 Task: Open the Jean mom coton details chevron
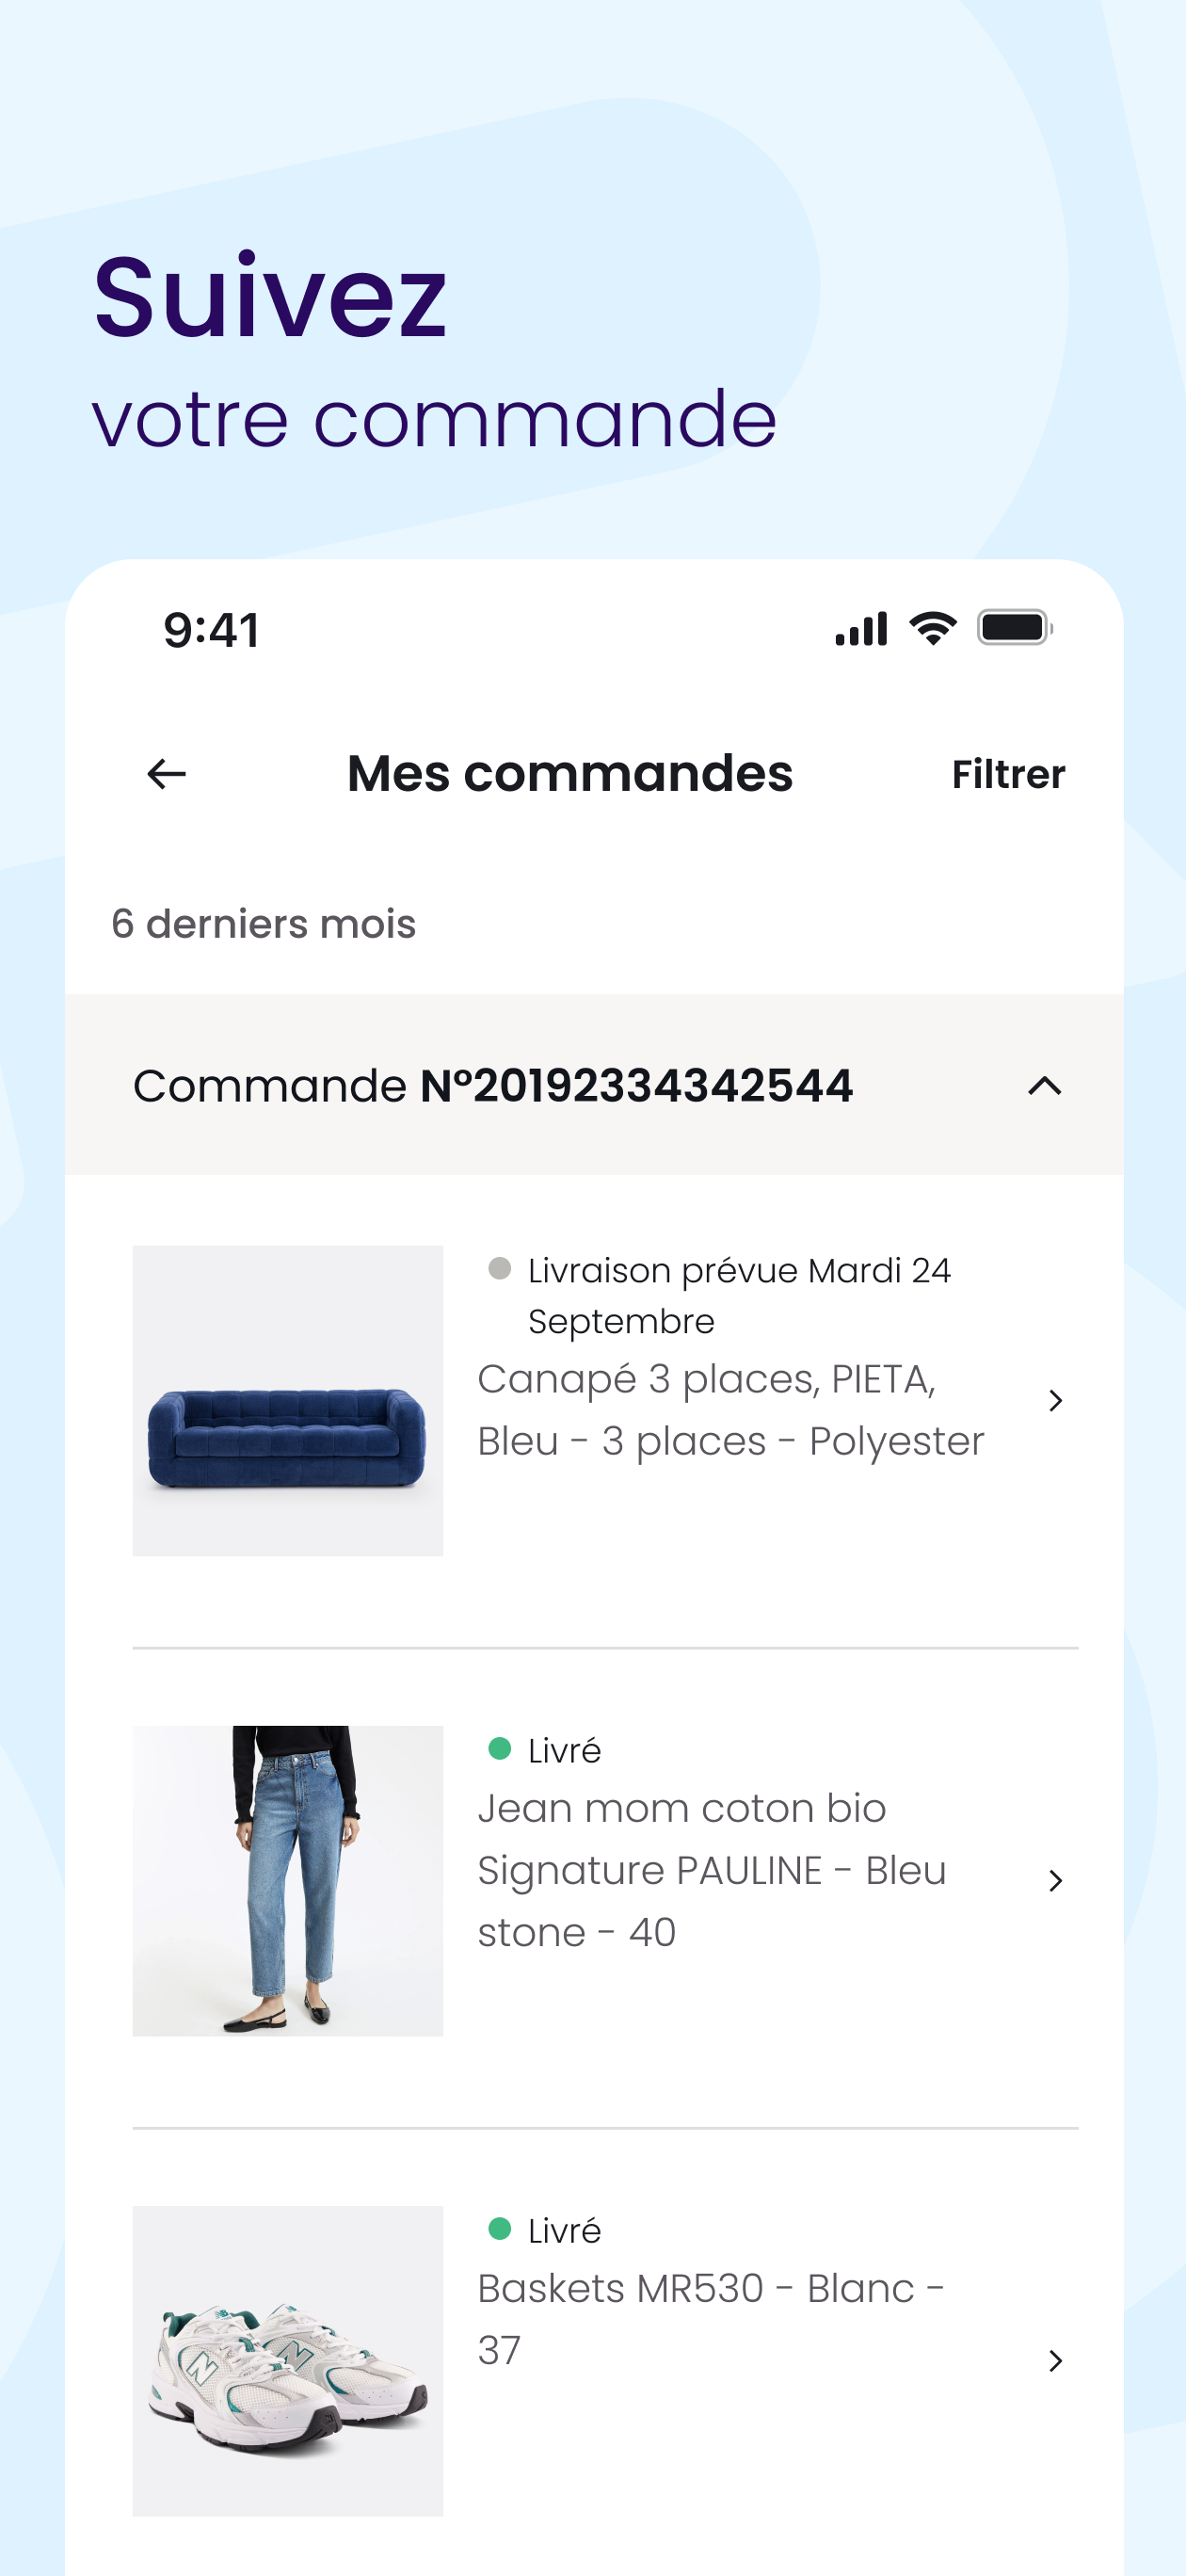(1055, 1880)
